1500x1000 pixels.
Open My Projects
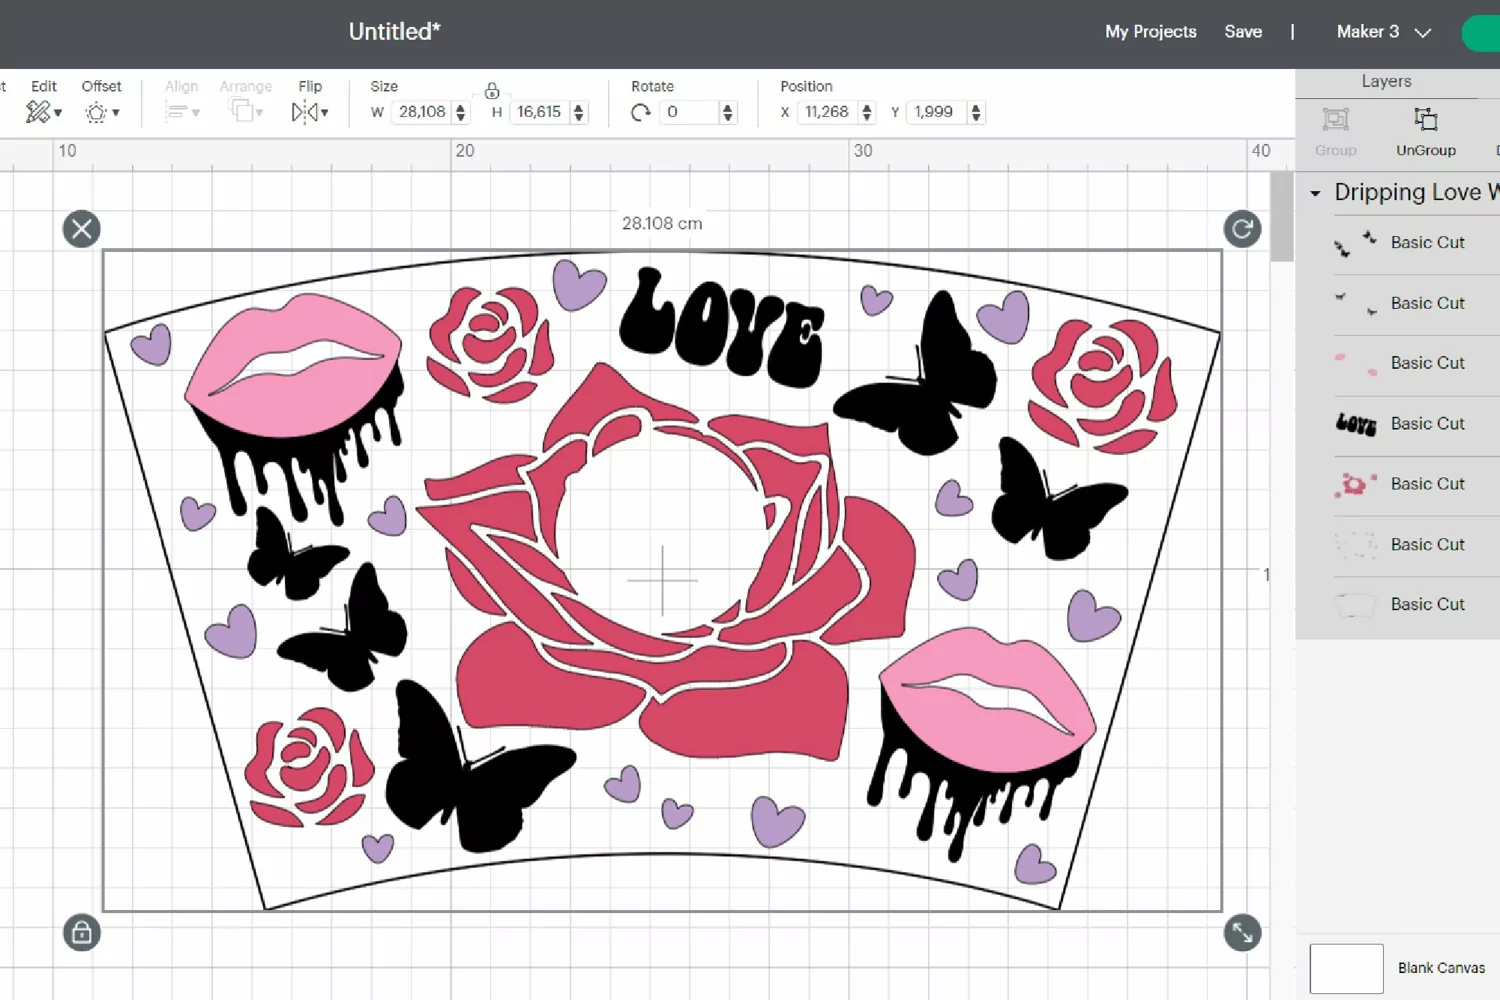pyautogui.click(x=1151, y=32)
